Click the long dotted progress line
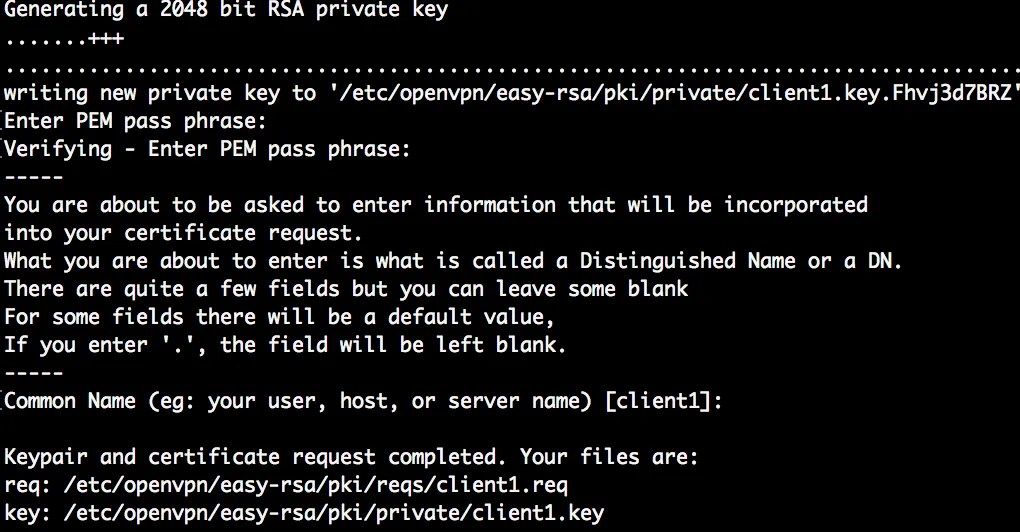 pyautogui.click(x=510, y=68)
